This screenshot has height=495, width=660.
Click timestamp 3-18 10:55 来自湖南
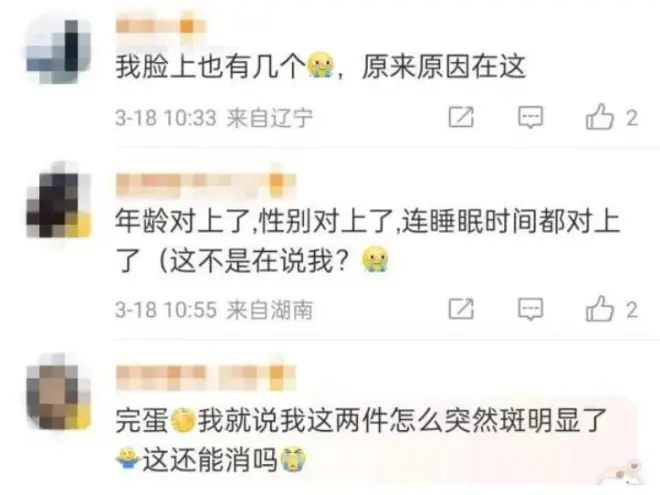pos(214,310)
